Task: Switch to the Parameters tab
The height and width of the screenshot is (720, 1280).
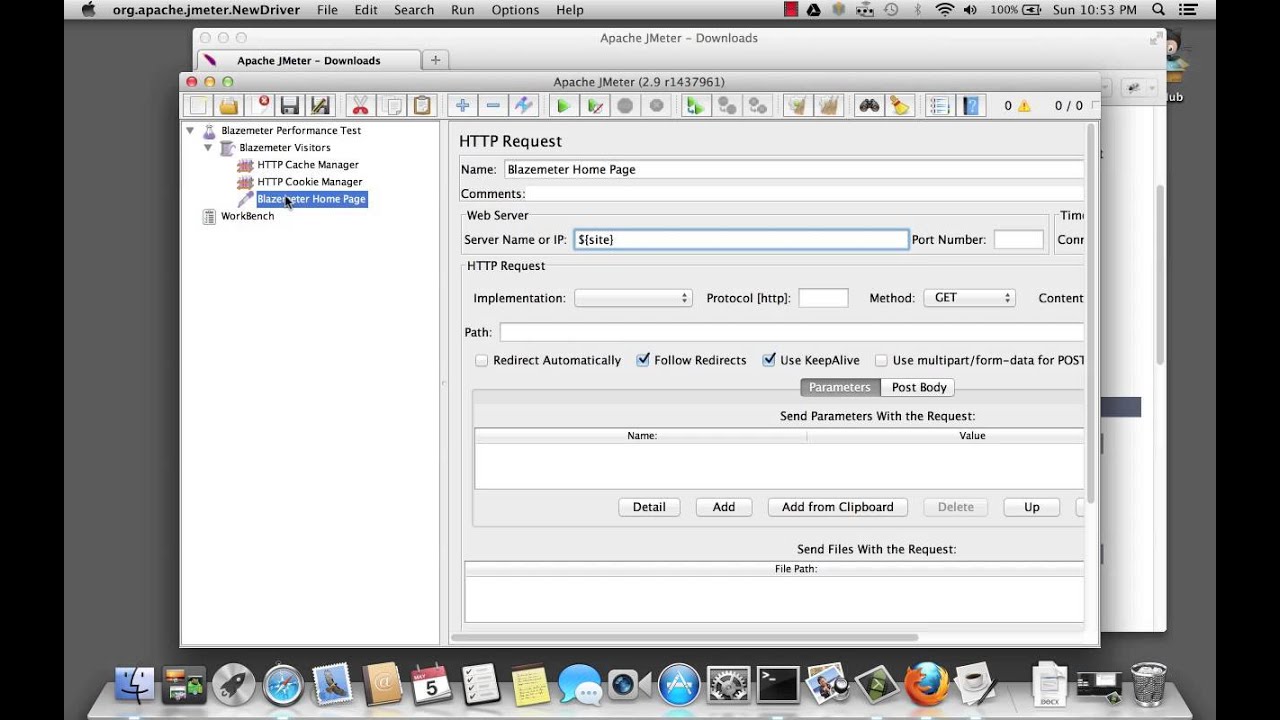Action: (x=840, y=387)
